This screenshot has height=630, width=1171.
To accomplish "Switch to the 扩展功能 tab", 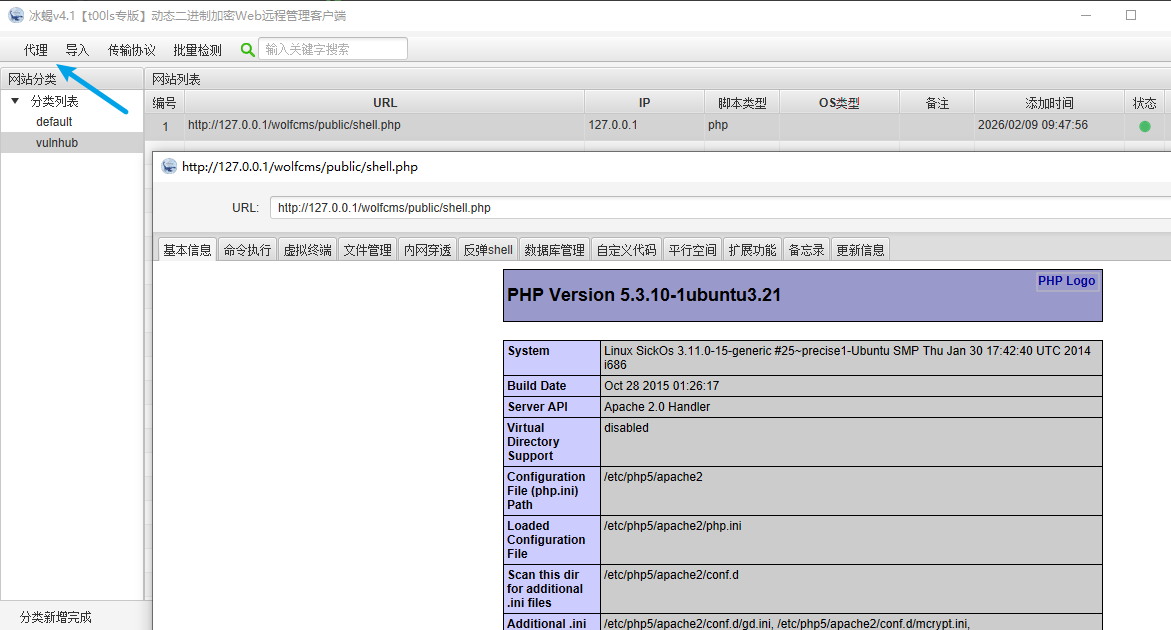I will pos(752,250).
